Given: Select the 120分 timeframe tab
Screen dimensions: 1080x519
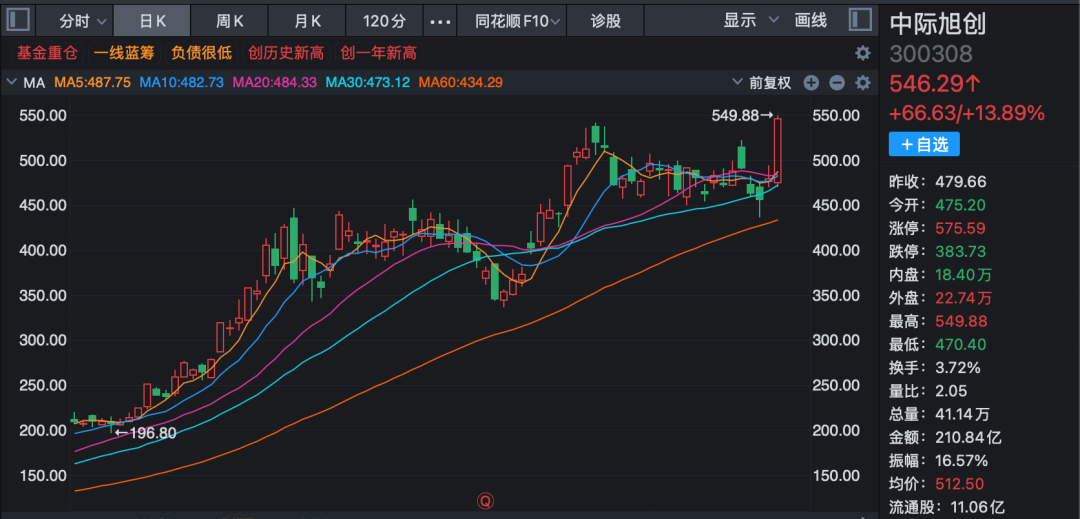Looking at the screenshot, I should click(384, 20).
